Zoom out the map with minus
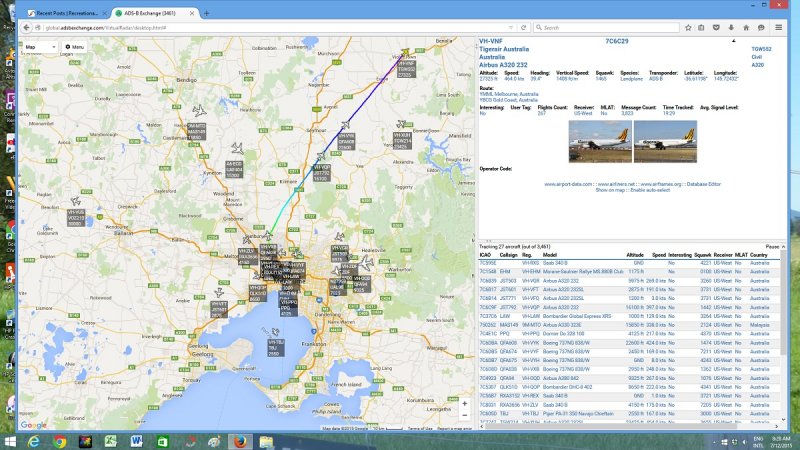This screenshot has height=450, width=800. point(465,415)
